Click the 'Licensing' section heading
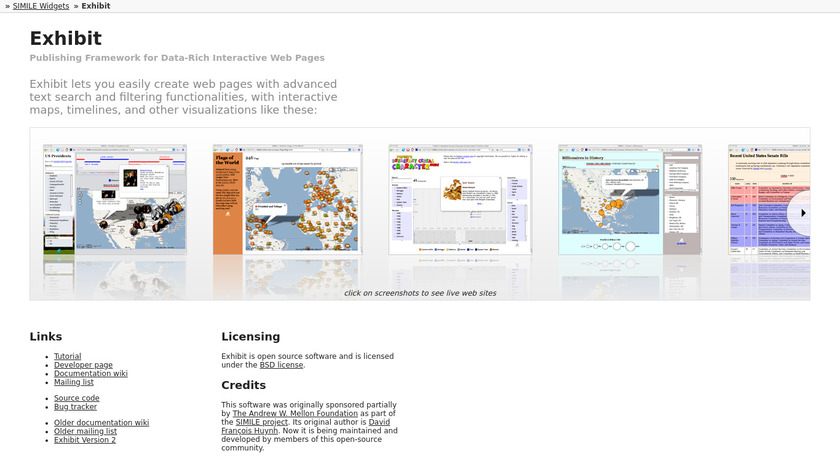Viewport: 840px width, 472px height. [251, 336]
